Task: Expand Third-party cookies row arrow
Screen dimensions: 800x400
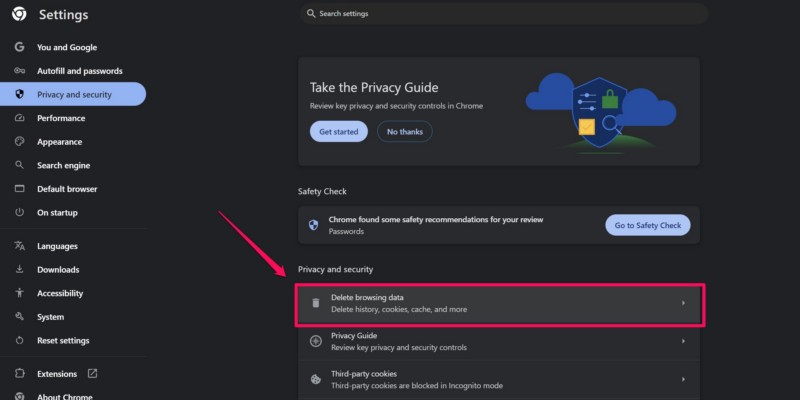Action: (683, 379)
